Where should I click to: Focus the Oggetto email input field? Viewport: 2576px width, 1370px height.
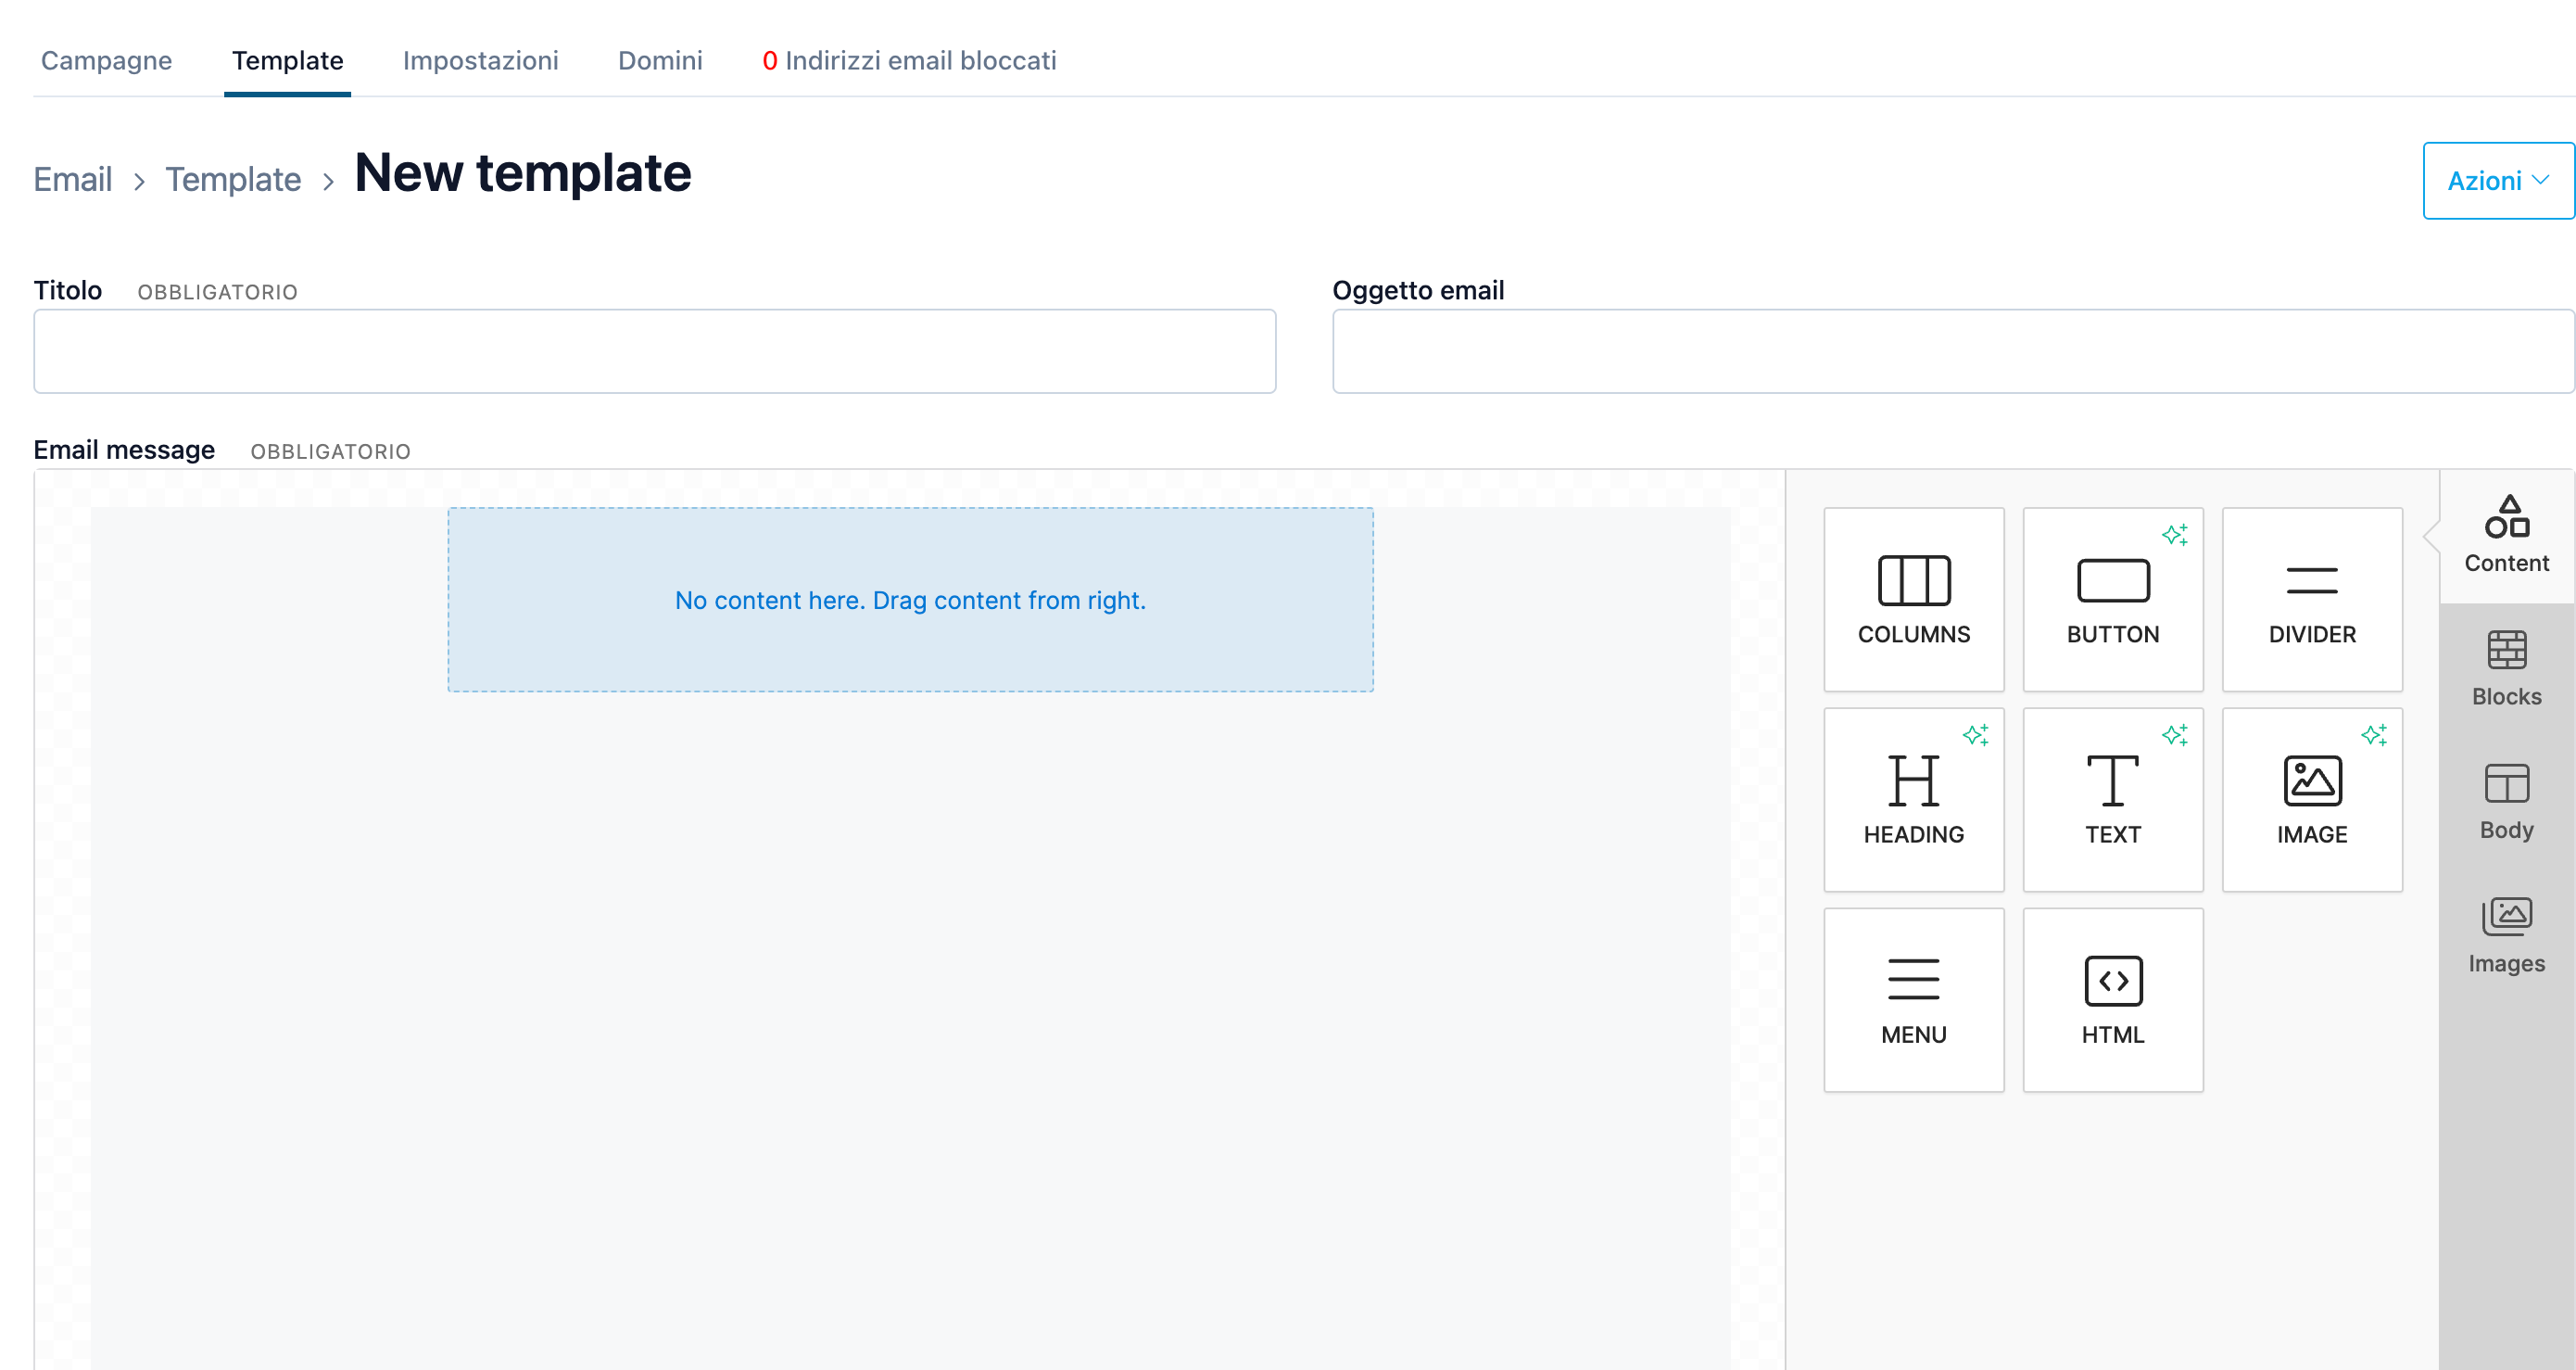(1953, 351)
